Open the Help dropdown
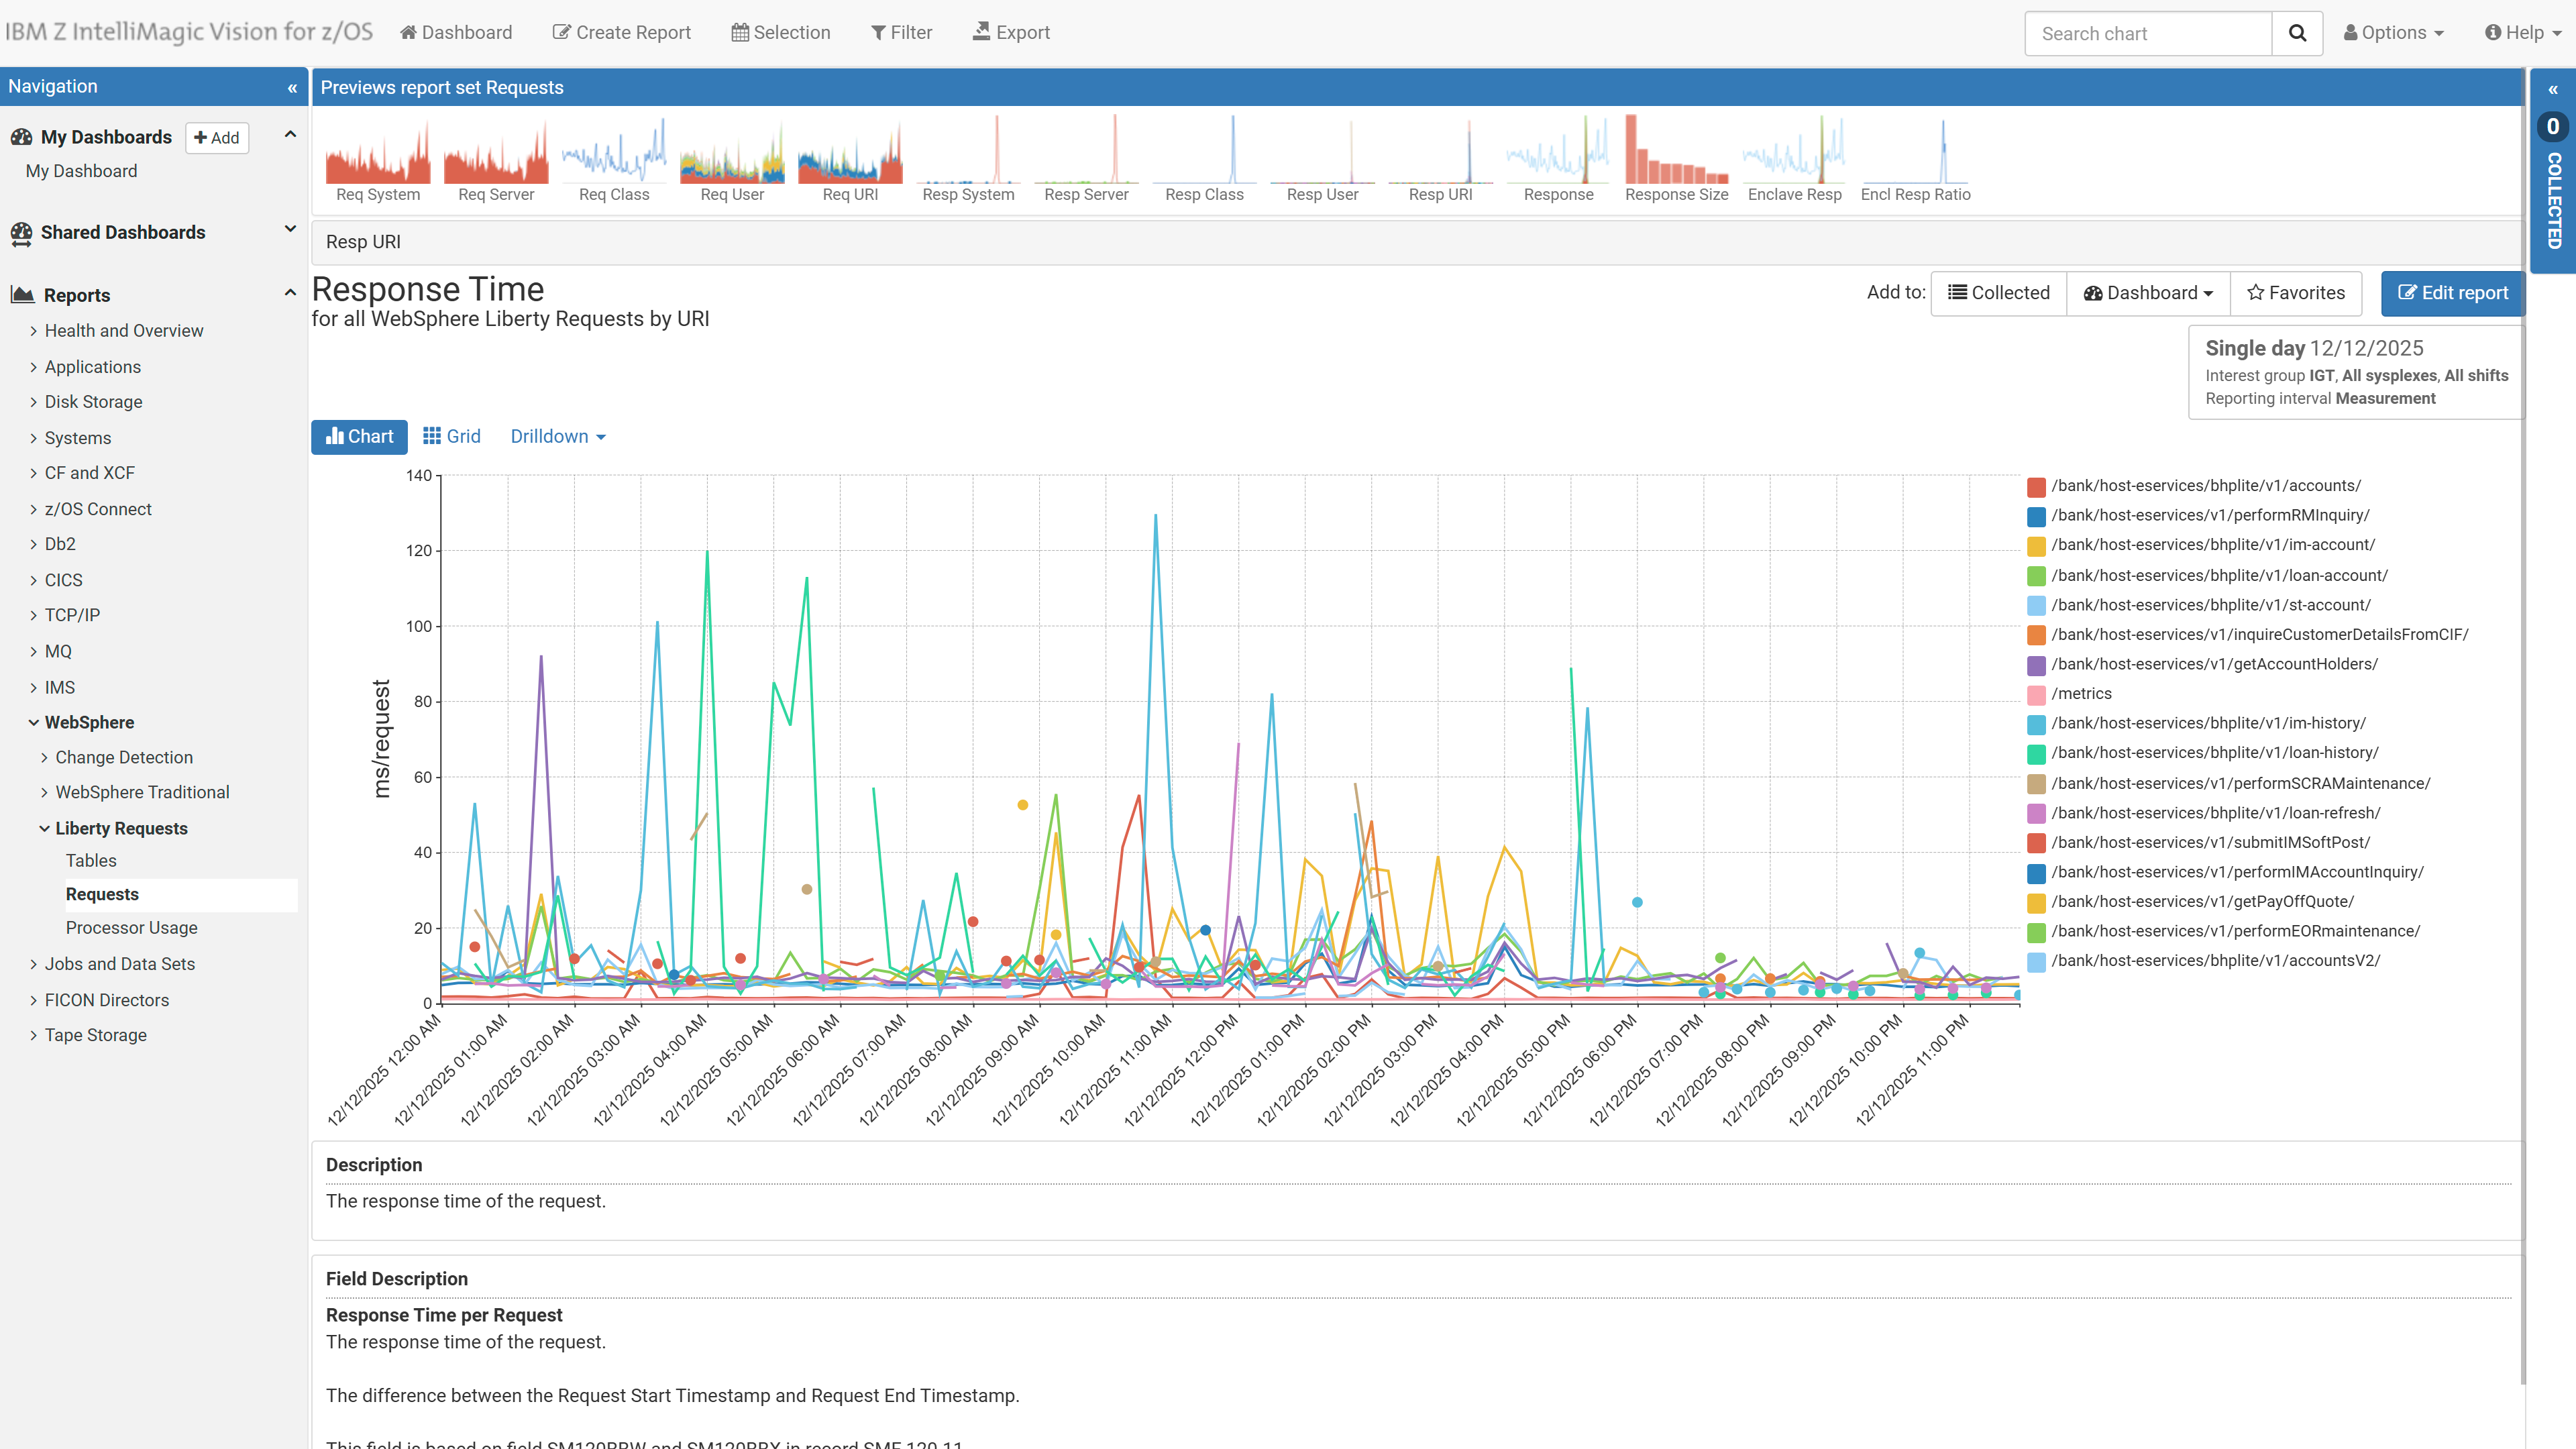Screen dimensions: 2576x1449 coord(2522,33)
